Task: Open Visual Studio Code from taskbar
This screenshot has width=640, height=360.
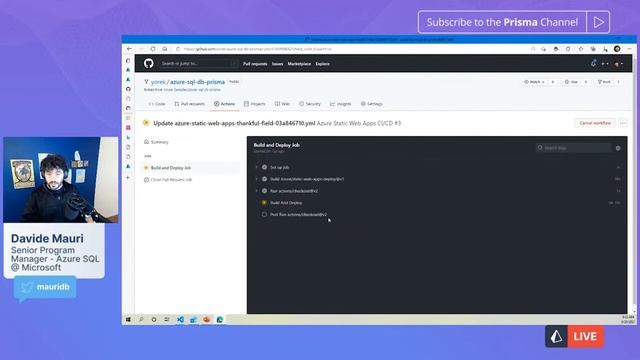Action: pyautogui.click(x=180, y=319)
